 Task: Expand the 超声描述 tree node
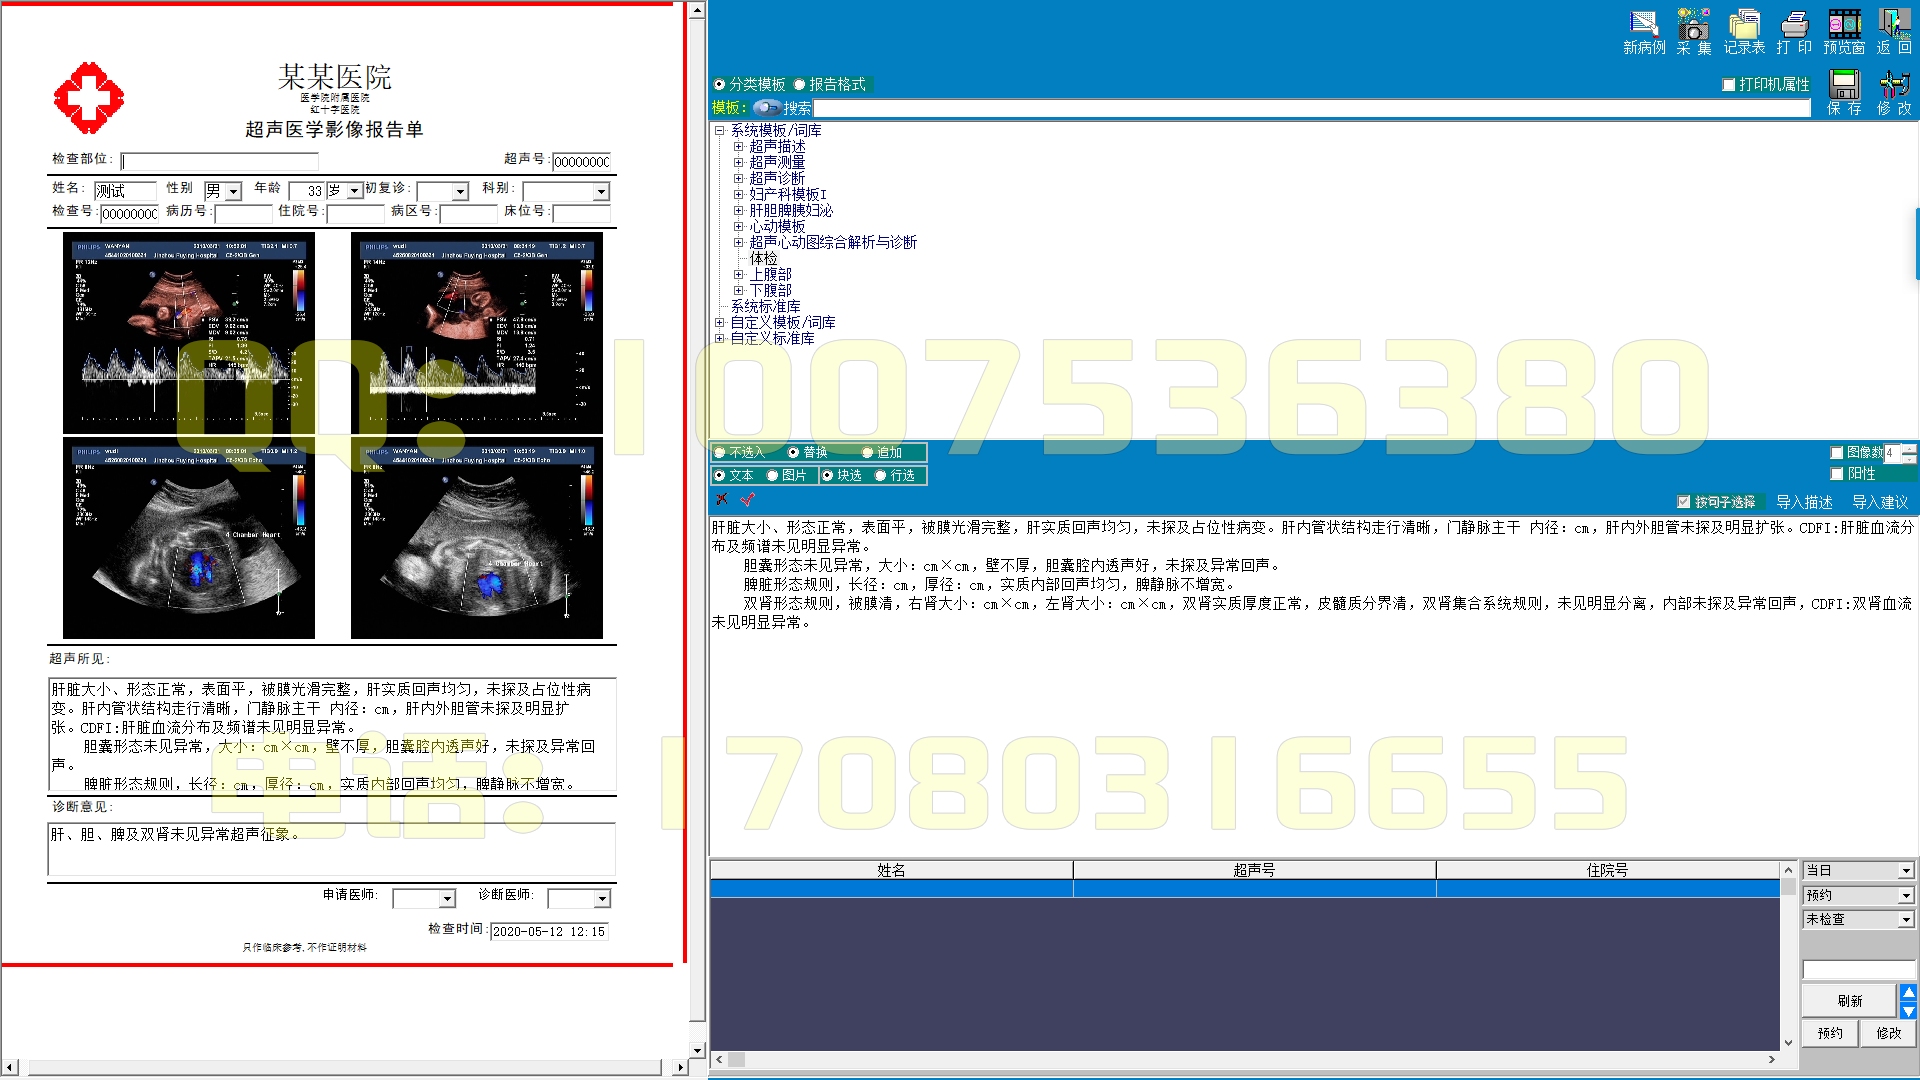click(x=739, y=147)
